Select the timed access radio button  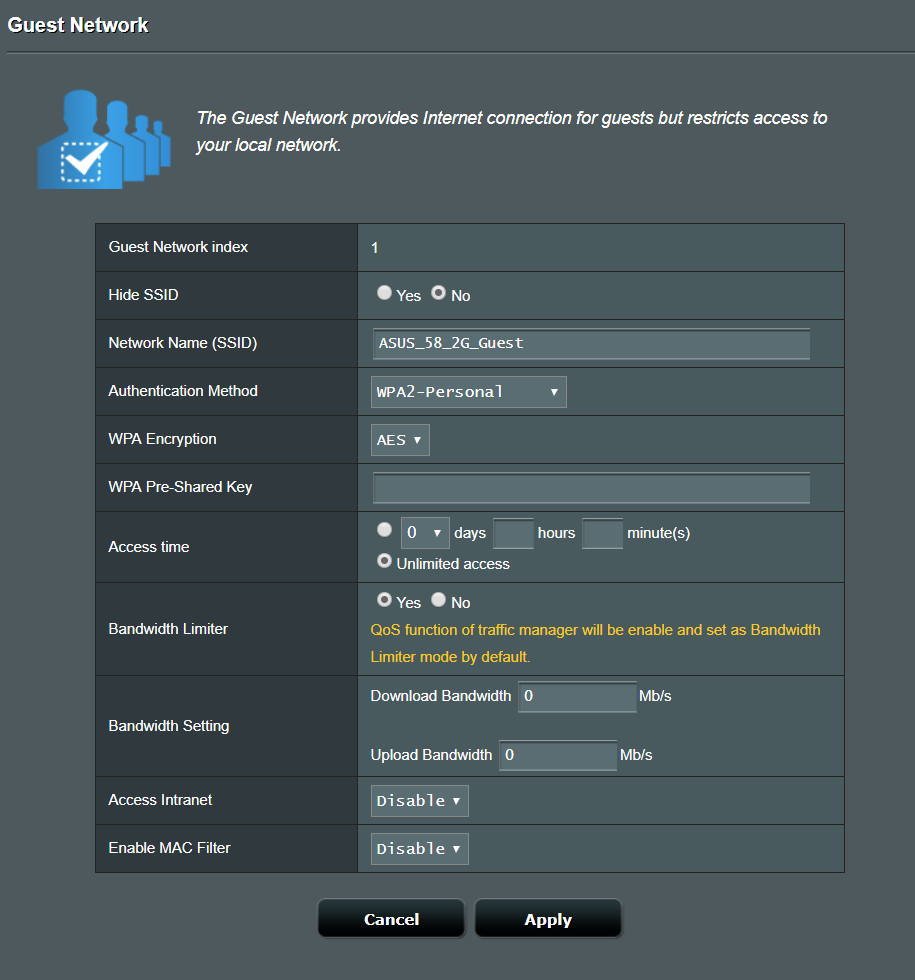tap(384, 529)
